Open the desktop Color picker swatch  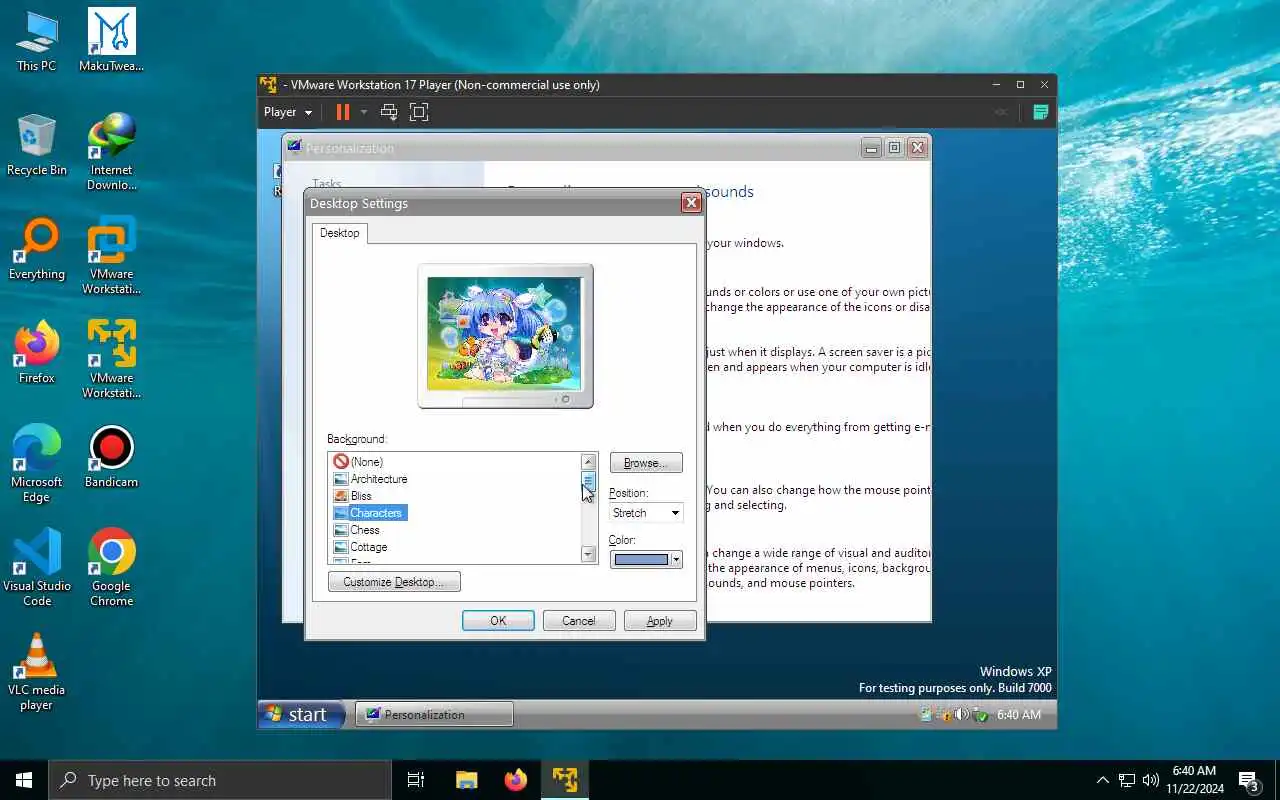point(646,559)
